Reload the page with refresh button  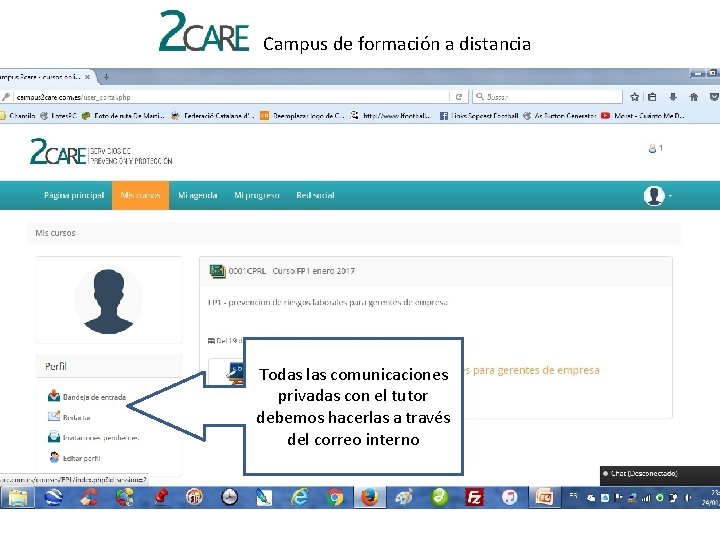pyautogui.click(x=458, y=97)
